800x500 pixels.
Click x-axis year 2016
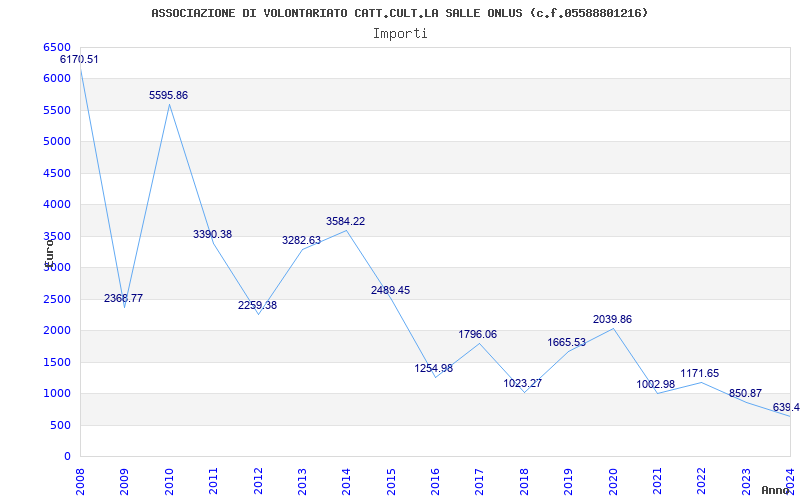click(435, 481)
